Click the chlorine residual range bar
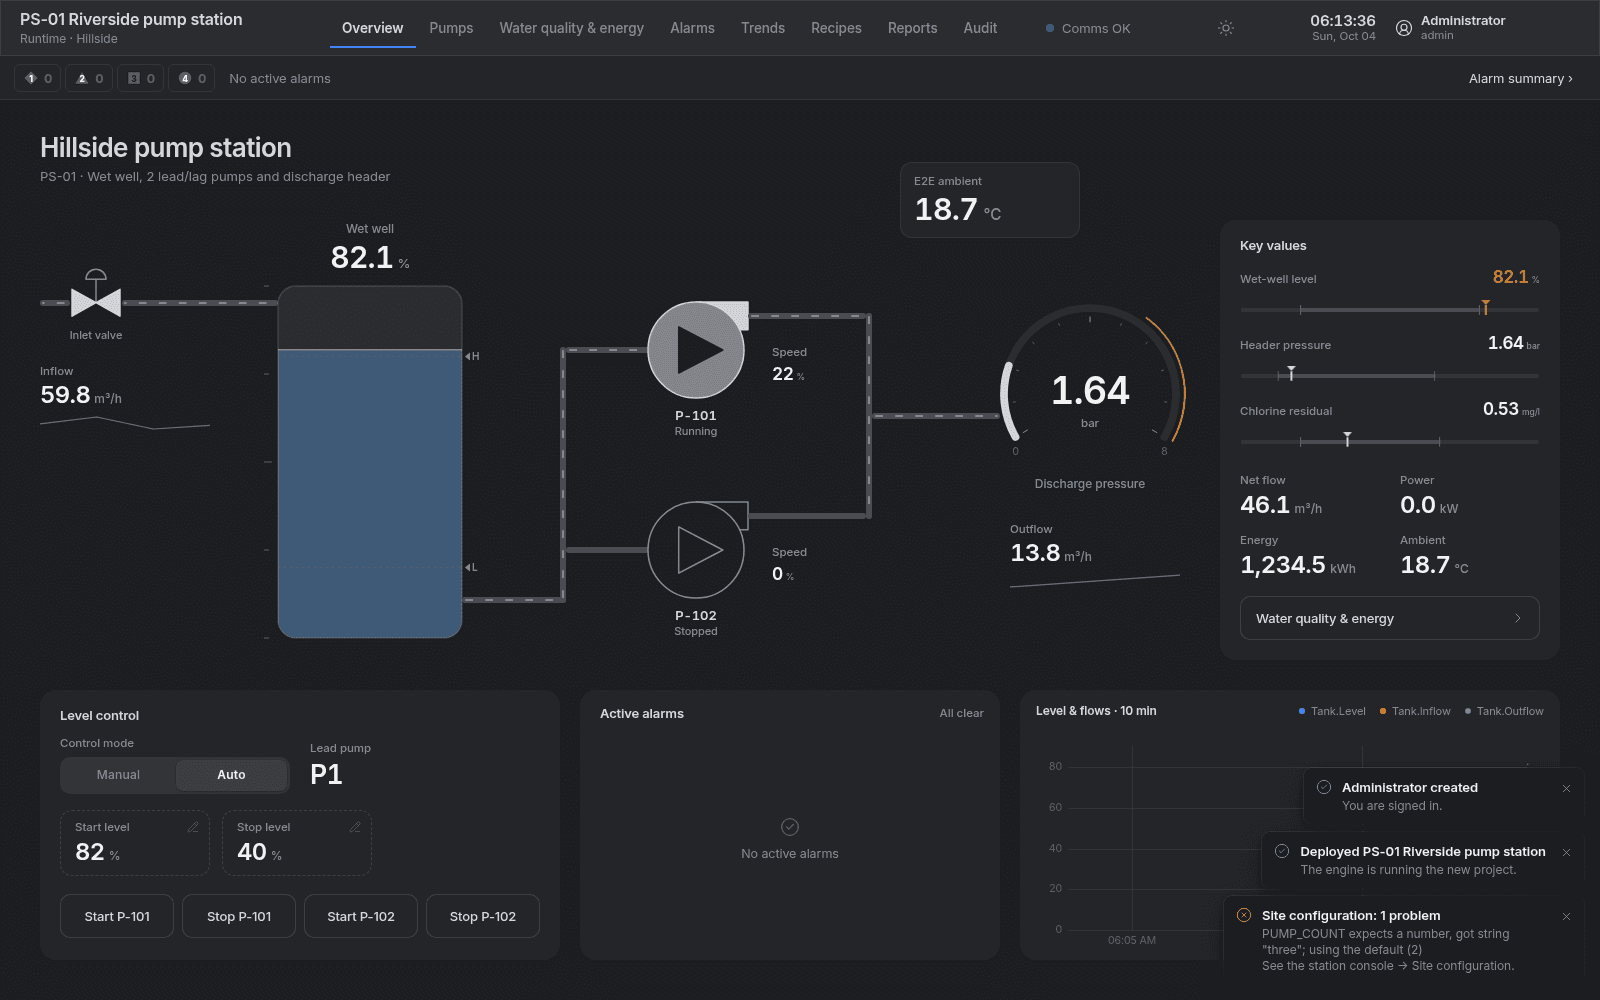 pos(1390,441)
